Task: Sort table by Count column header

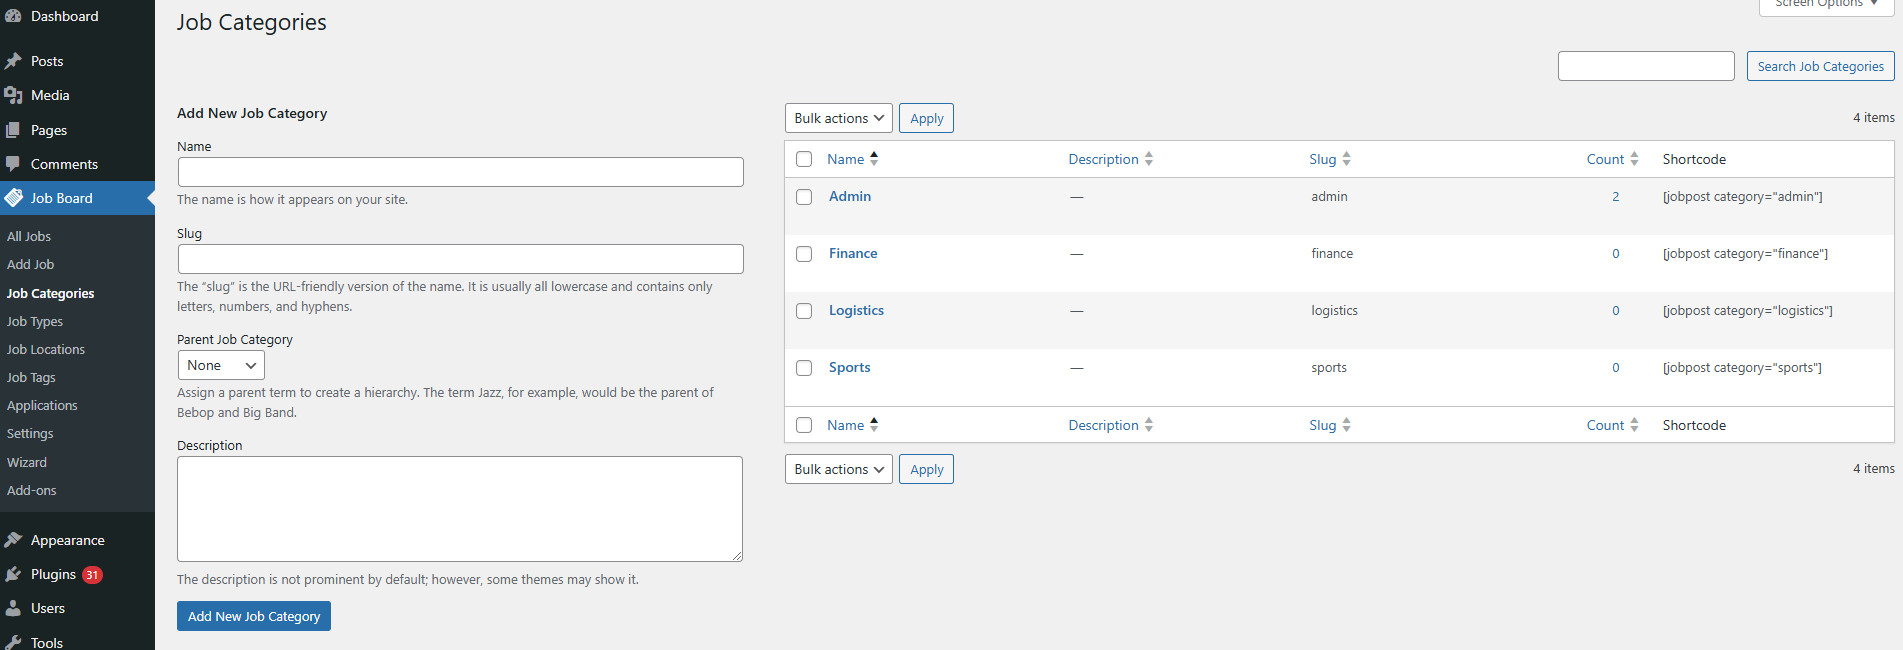Action: [1605, 159]
